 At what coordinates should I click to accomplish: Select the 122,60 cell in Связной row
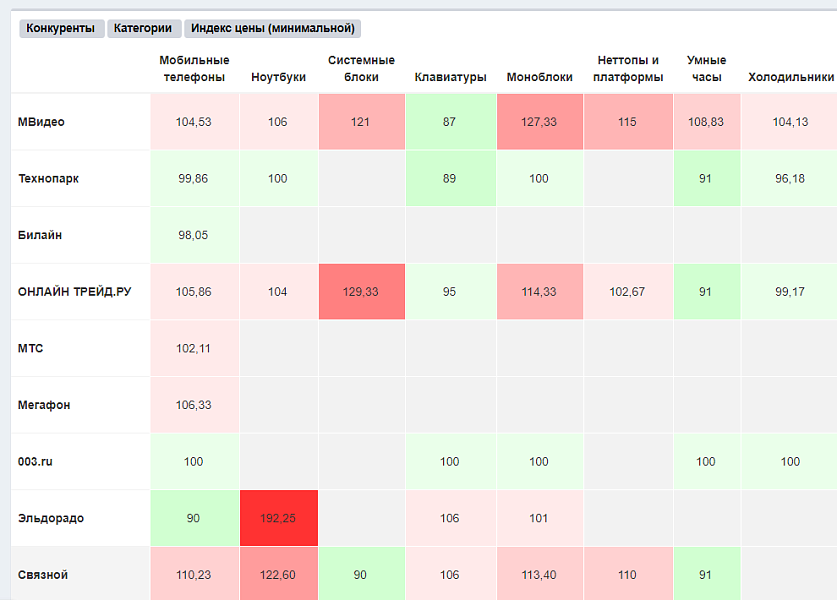(278, 575)
